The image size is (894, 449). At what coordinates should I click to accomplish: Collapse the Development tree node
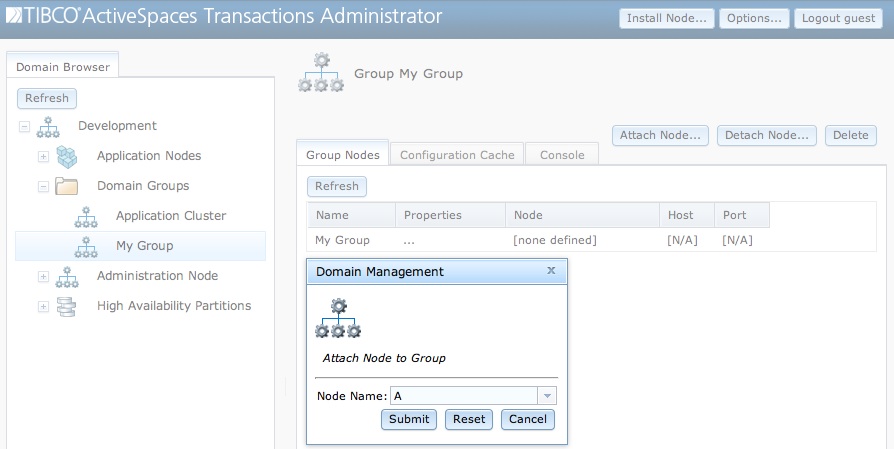point(24,126)
